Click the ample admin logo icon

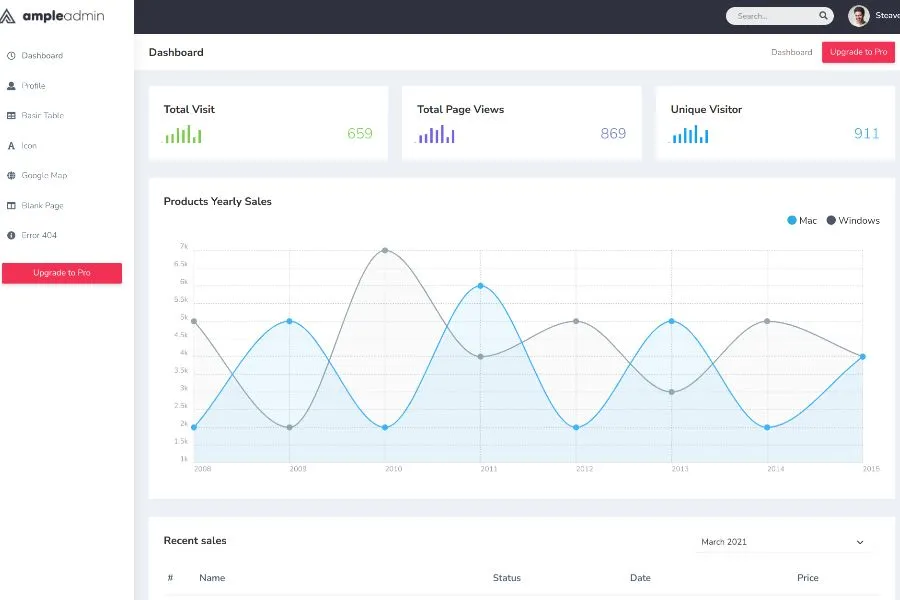[x=10, y=16]
